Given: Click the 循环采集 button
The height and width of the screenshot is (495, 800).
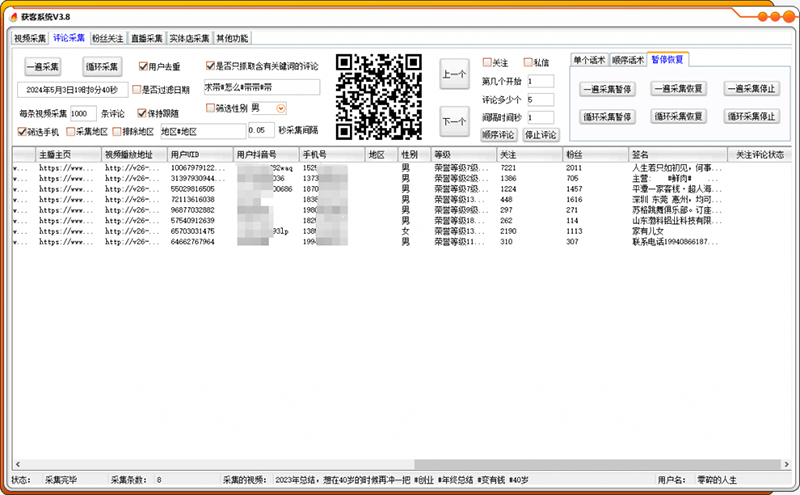Looking at the screenshot, I should (x=102, y=66).
